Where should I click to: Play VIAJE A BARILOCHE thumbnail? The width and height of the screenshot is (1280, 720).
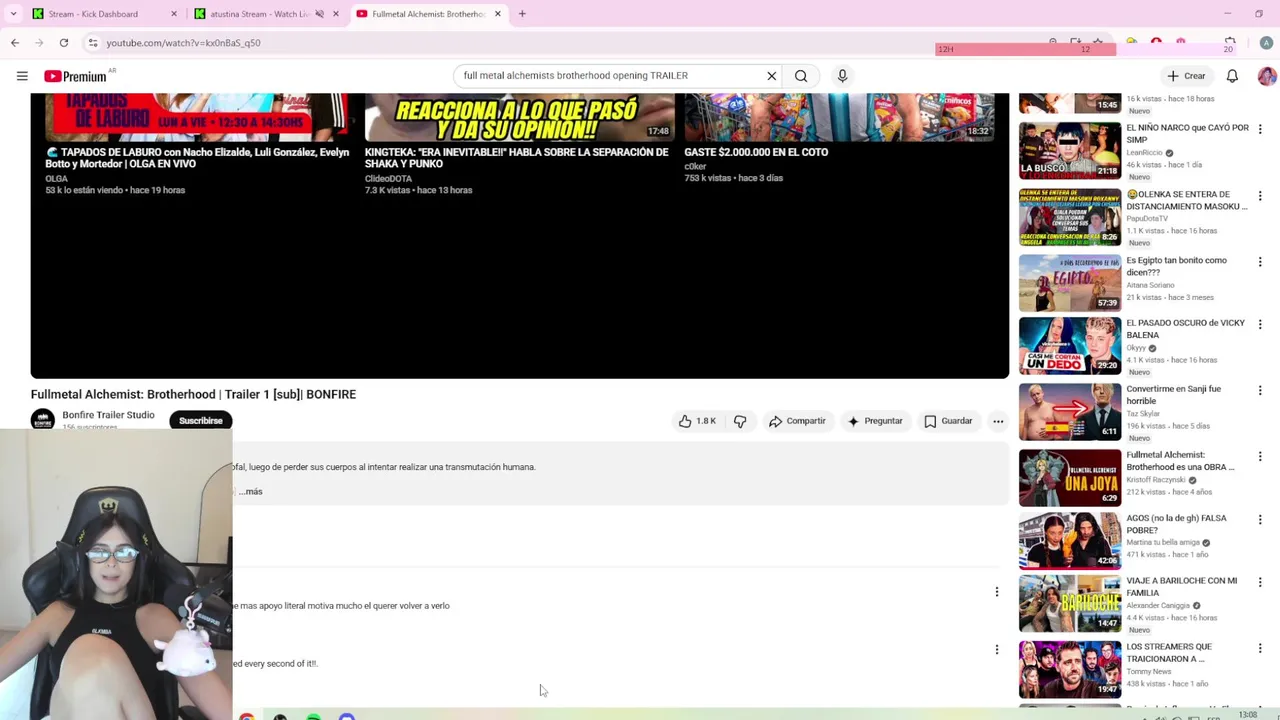(1069, 603)
